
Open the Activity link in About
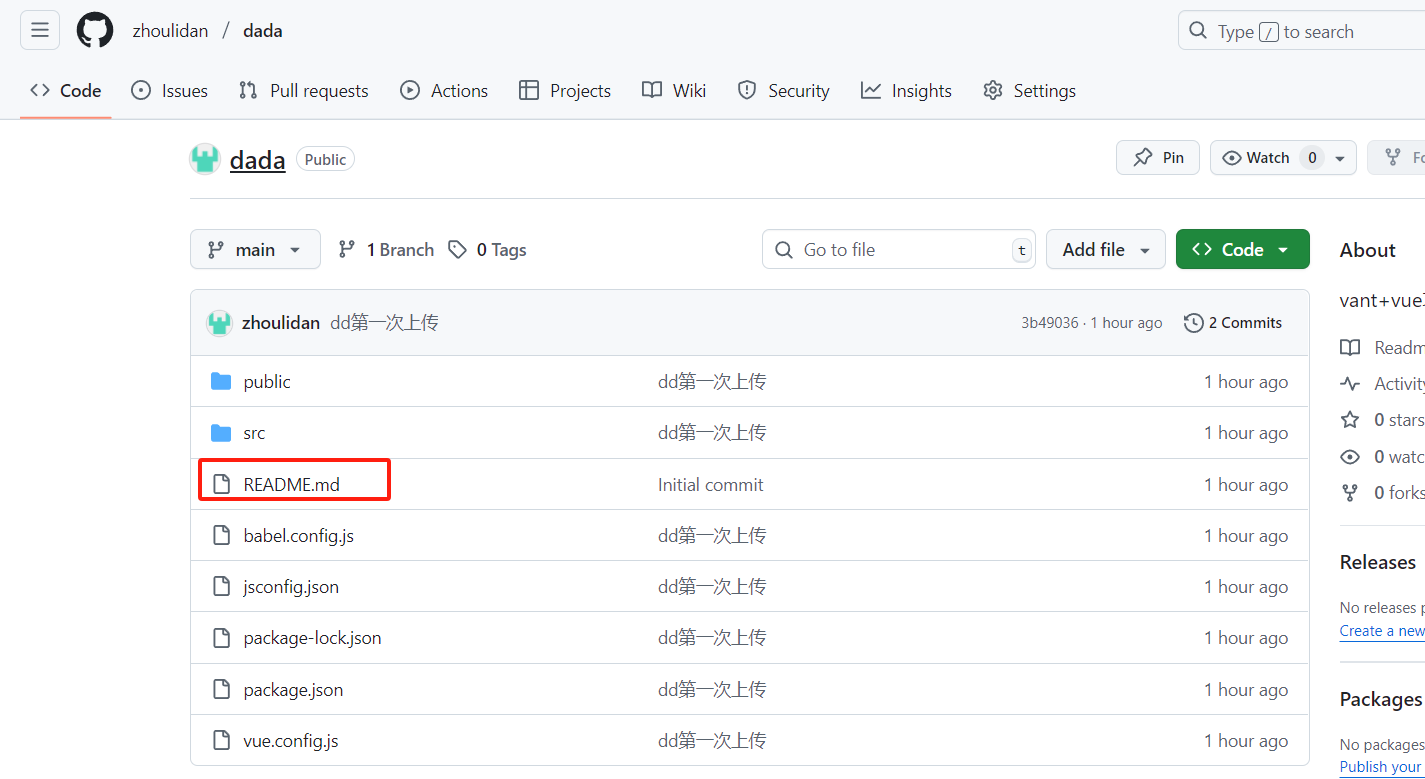coord(1383,384)
